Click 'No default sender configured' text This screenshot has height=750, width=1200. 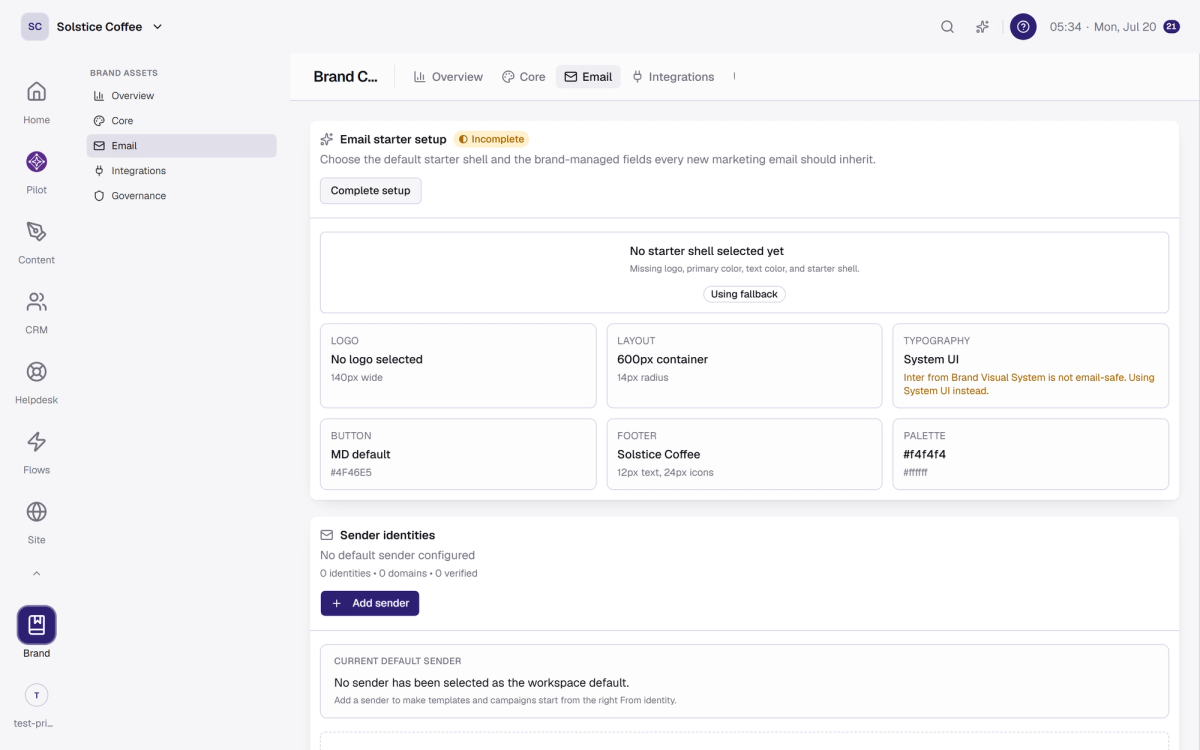[x=397, y=555]
